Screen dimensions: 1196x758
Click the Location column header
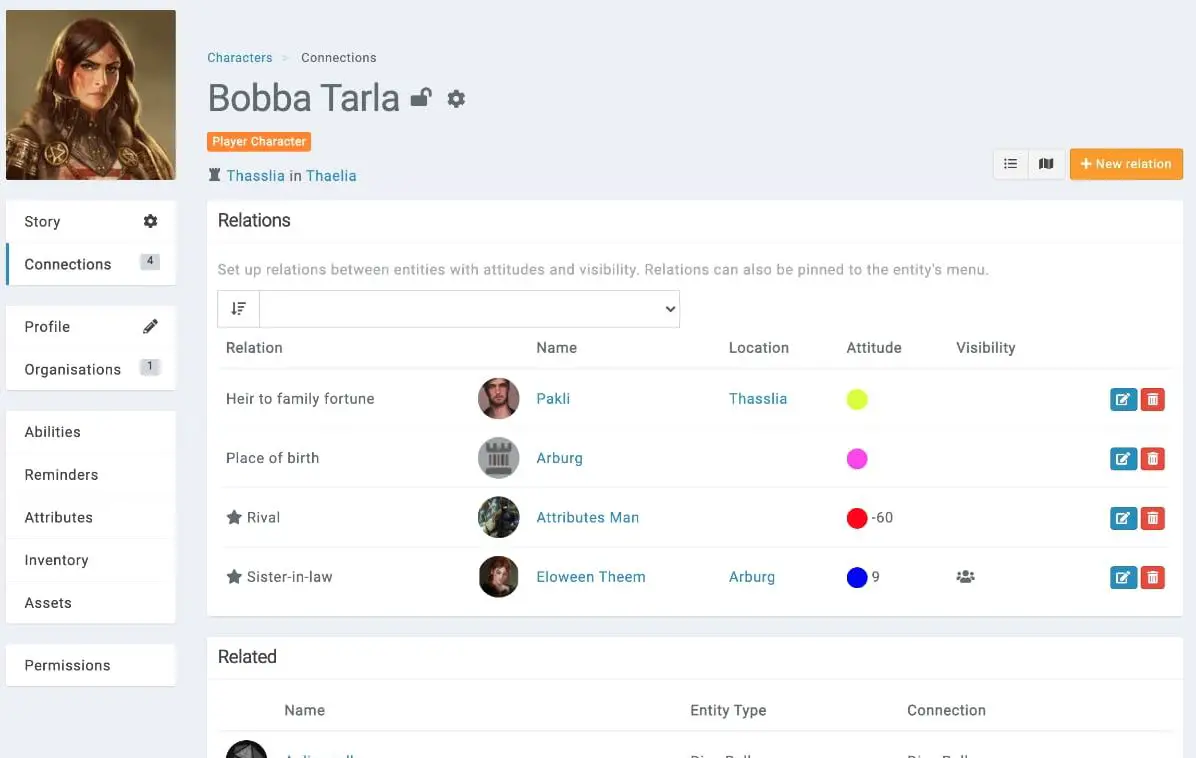pos(758,348)
